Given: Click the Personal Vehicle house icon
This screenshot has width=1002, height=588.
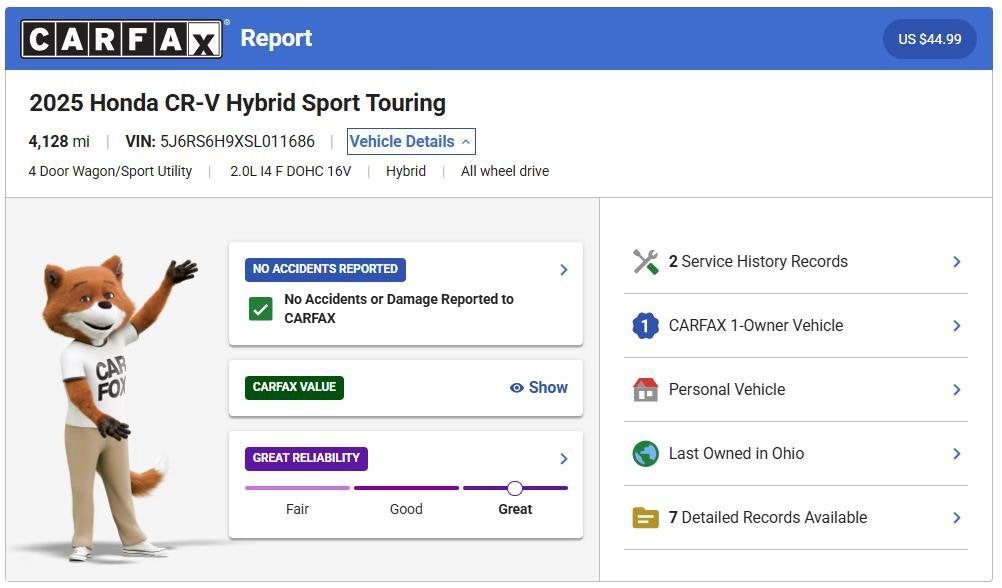Looking at the screenshot, I should coord(645,389).
